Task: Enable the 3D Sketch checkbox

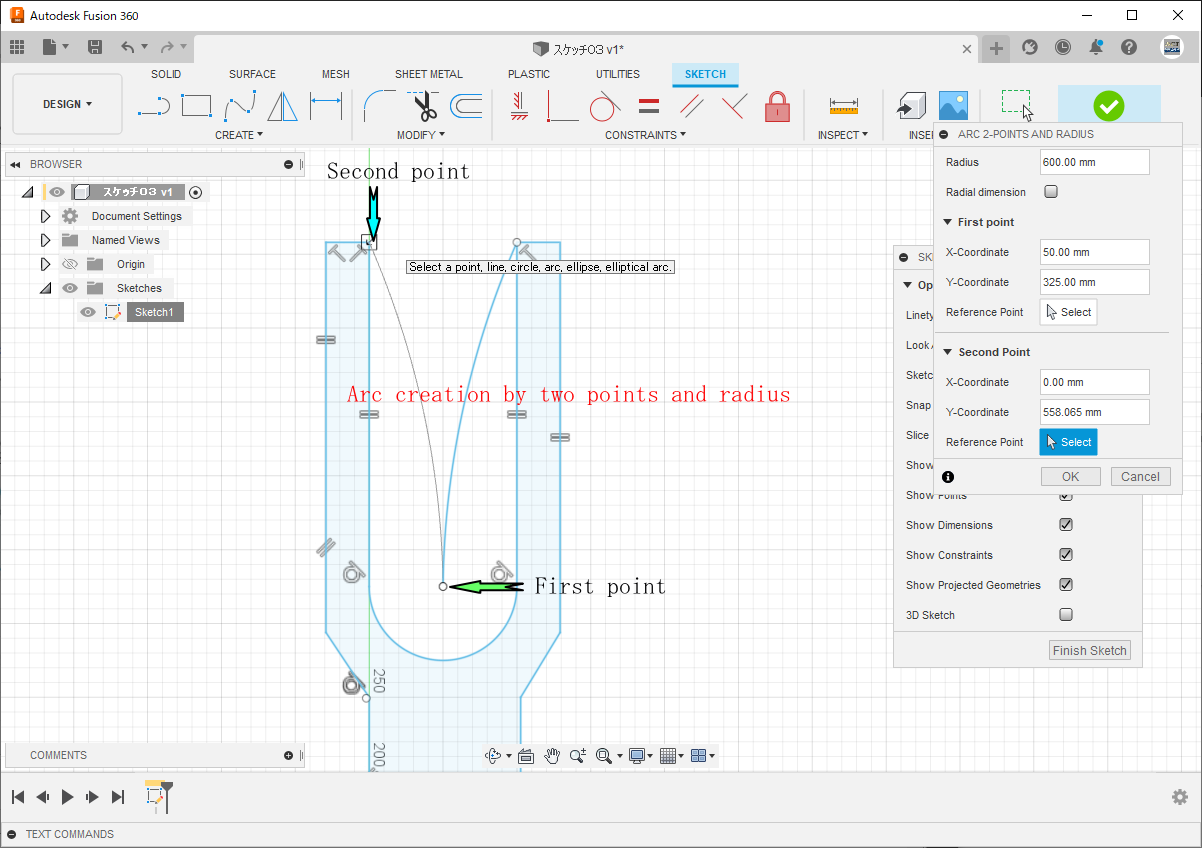Action: coord(1066,615)
